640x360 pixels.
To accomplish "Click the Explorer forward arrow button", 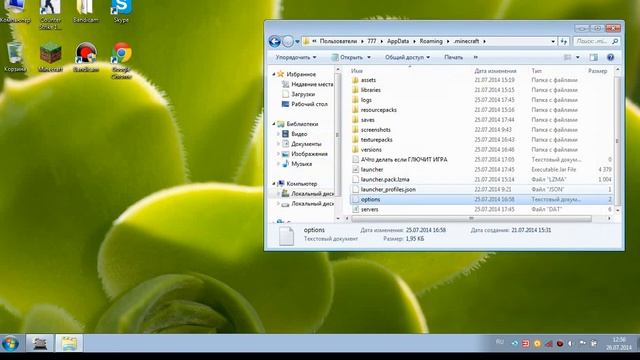I will pos(288,41).
